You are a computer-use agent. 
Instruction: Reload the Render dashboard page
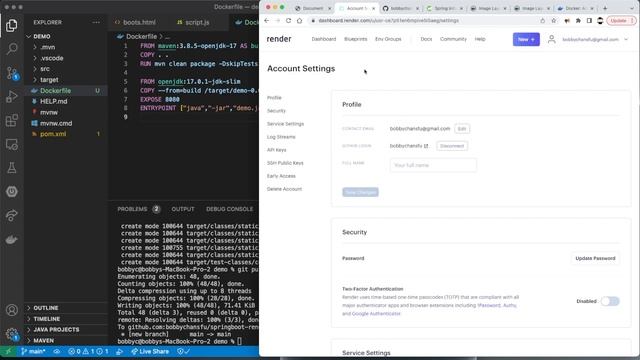pos(289,20)
